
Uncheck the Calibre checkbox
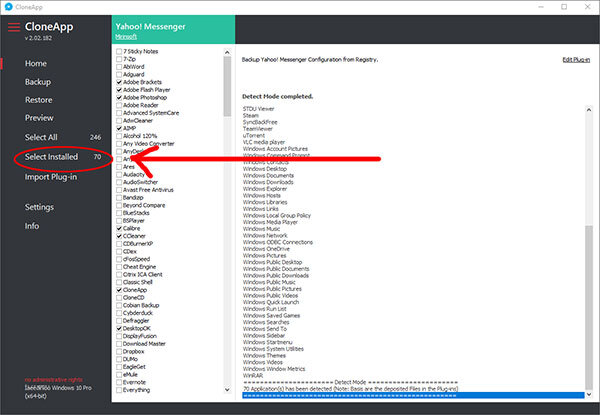coord(119,228)
